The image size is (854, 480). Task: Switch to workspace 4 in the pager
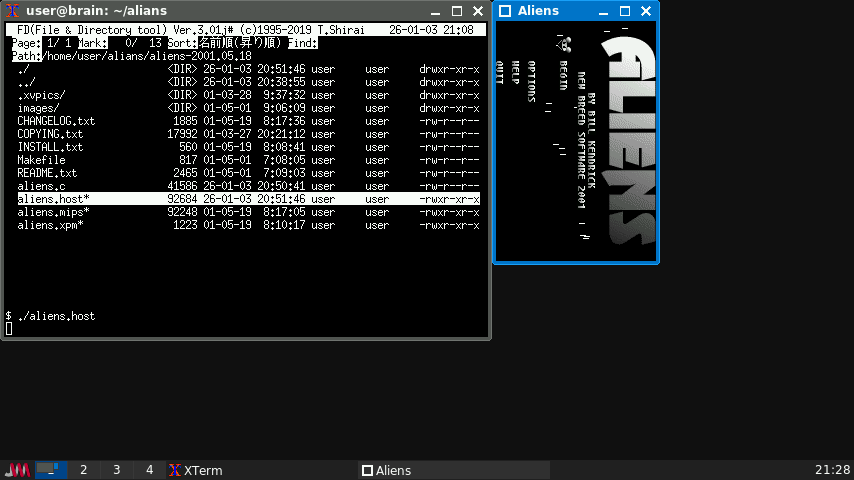[149, 470]
